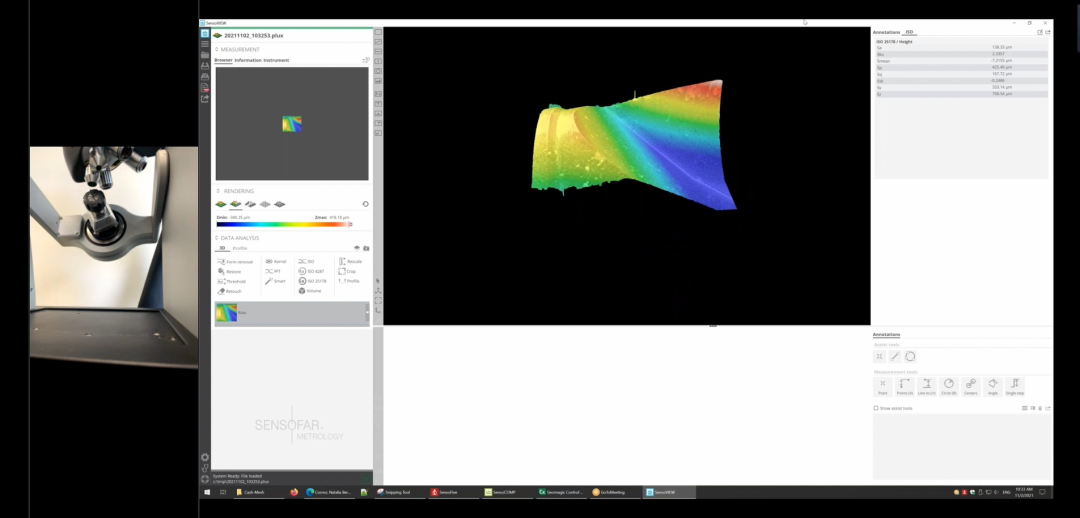Click the topography thumbnail in browser

click(x=292, y=124)
